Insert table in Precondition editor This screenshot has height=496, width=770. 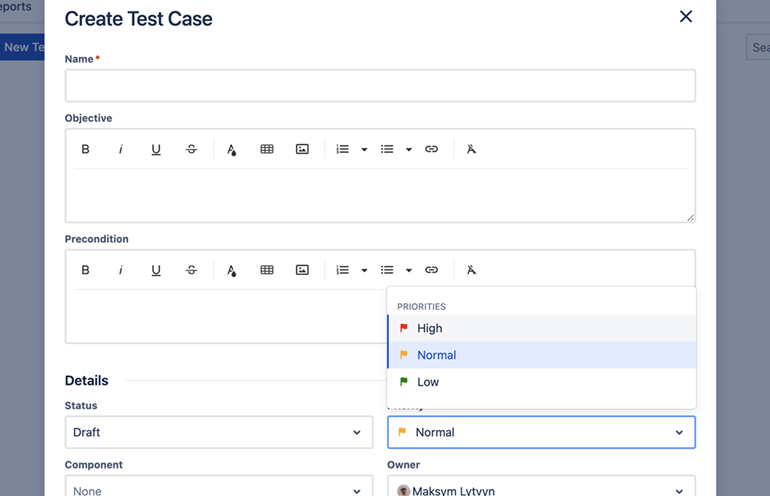point(267,270)
